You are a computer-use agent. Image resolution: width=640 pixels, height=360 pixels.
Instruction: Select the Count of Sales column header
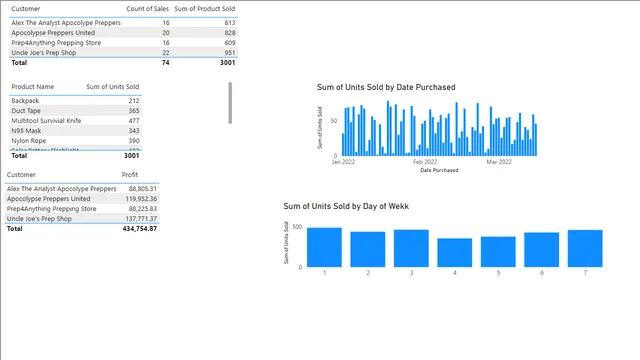point(147,9)
